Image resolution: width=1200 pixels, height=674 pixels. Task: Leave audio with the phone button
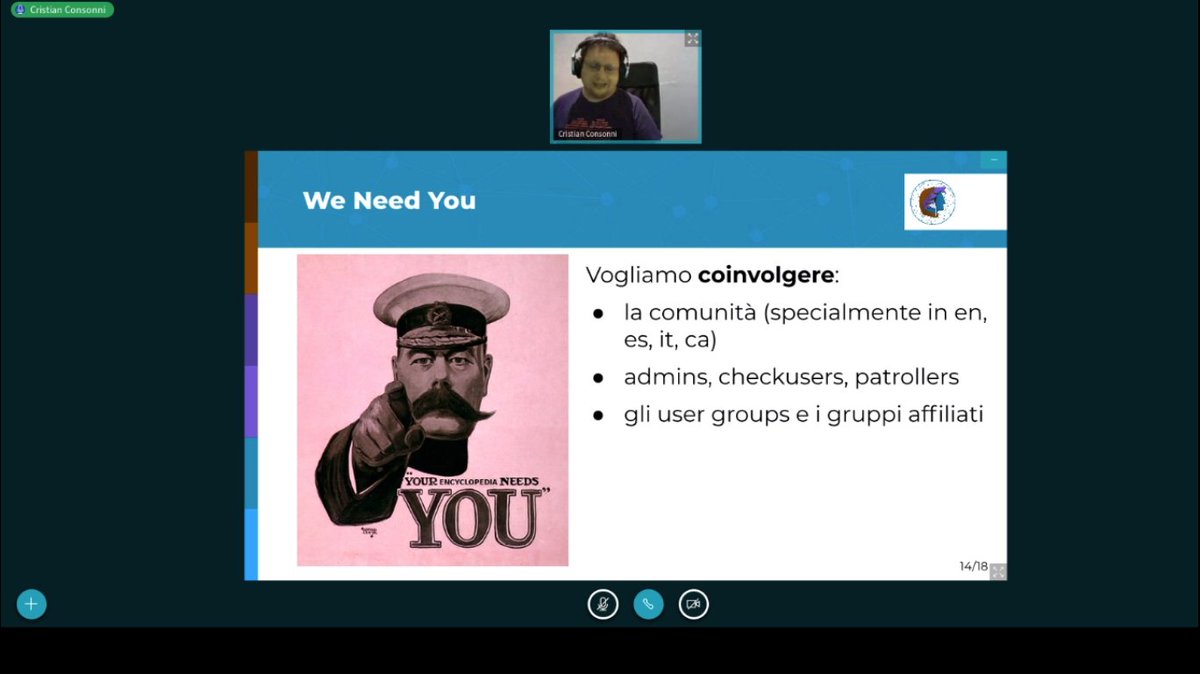point(648,604)
